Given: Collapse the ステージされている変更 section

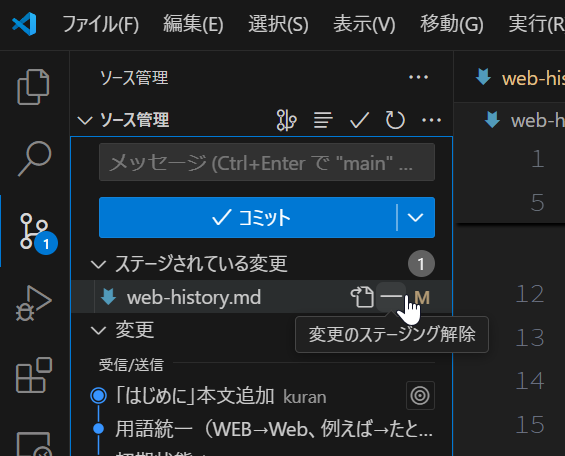Looking at the screenshot, I should click(98, 264).
